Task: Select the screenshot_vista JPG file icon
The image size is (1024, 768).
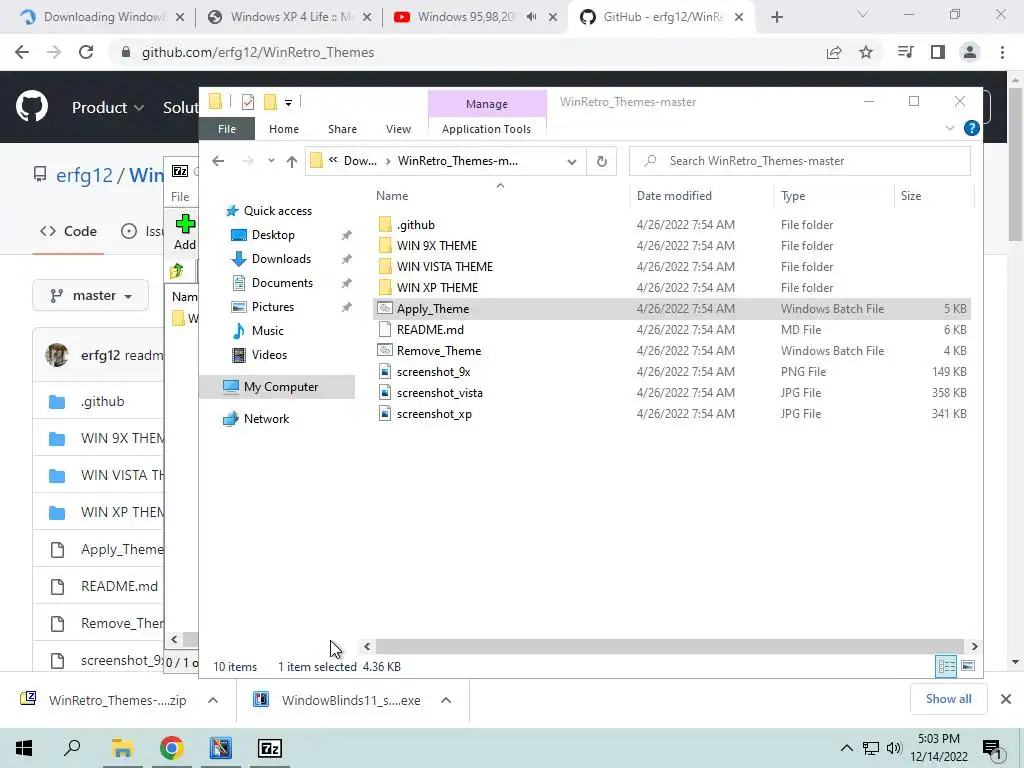Action: (x=385, y=392)
